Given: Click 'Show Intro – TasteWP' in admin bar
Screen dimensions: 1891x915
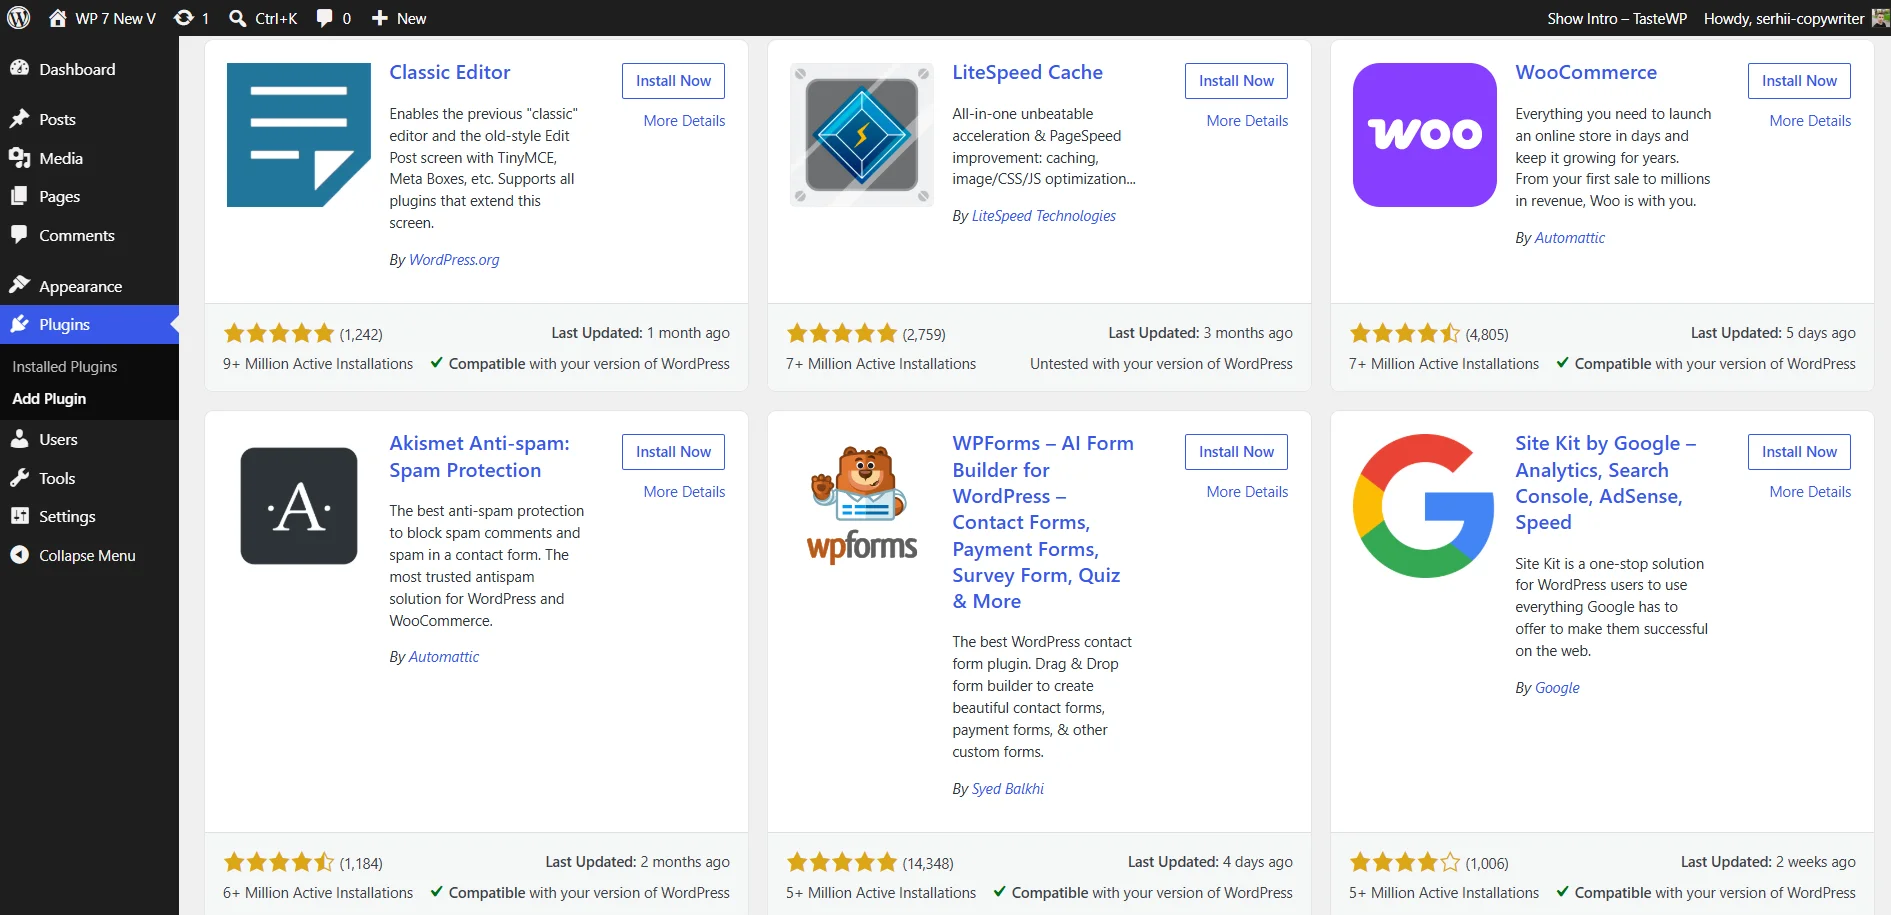Looking at the screenshot, I should pos(1617,18).
